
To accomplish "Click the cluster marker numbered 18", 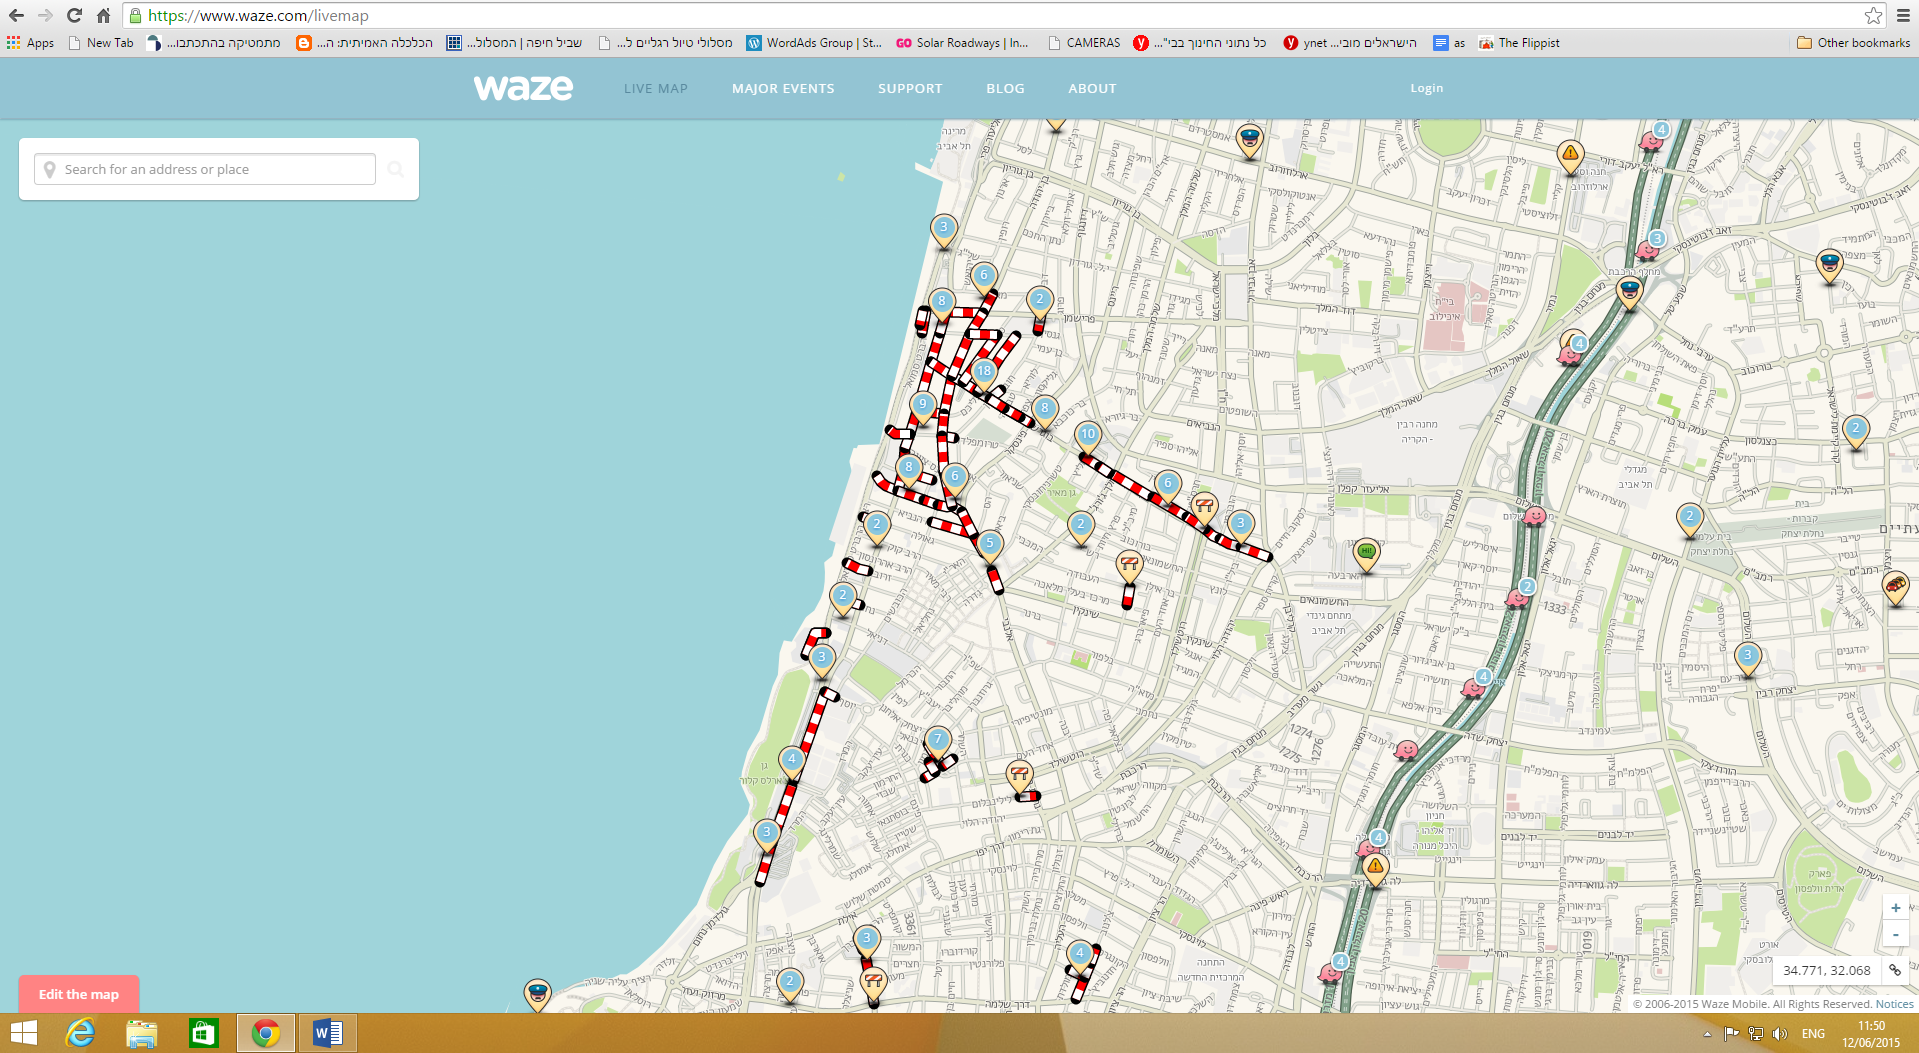I will (x=984, y=372).
